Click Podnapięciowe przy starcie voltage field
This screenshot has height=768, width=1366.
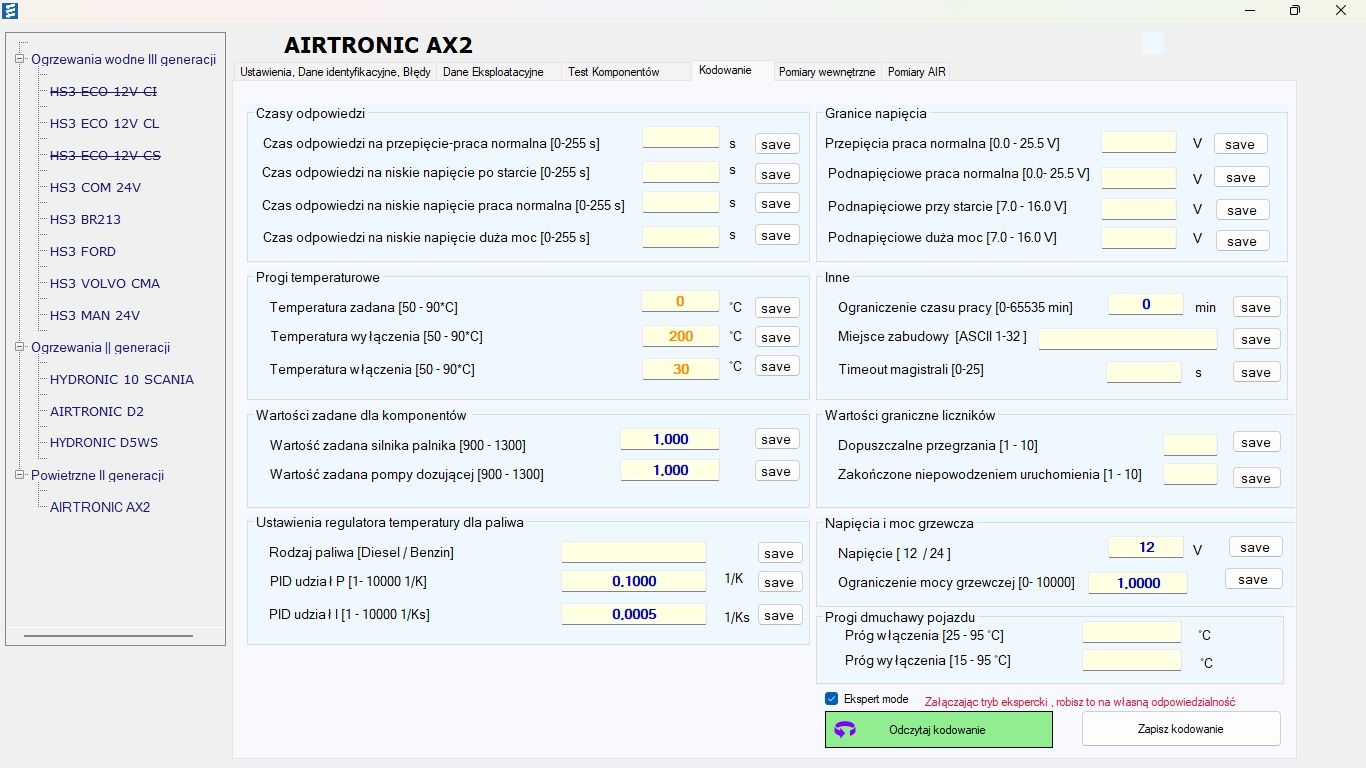(x=1139, y=209)
